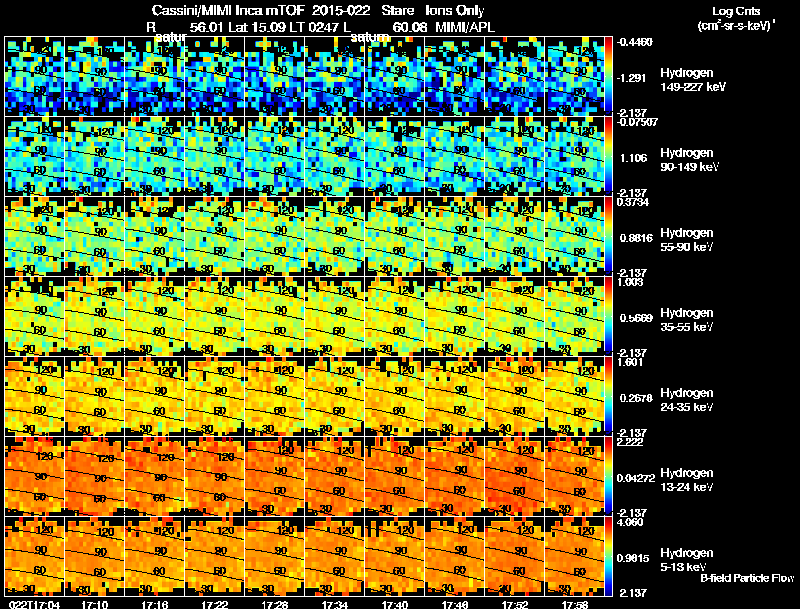Click the color bar beside Hydrogen 24-35 keV
This screenshot has width=800, height=609.
coord(608,396)
